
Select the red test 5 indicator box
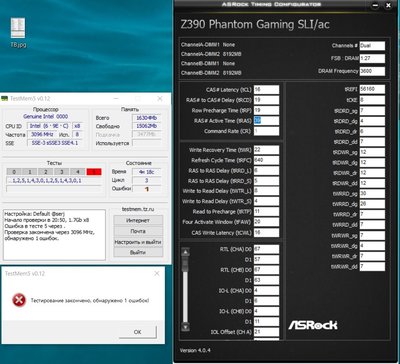pyautogui.click(x=94, y=172)
